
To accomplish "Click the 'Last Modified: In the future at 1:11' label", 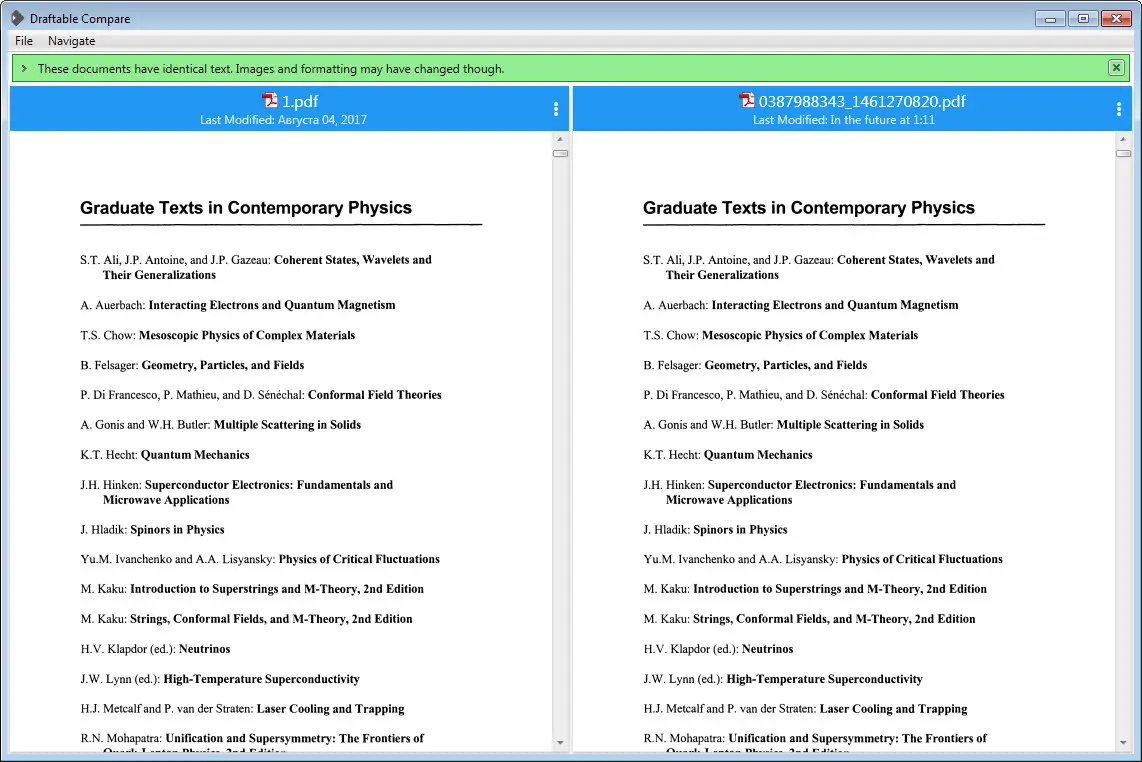I will coord(843,119).
